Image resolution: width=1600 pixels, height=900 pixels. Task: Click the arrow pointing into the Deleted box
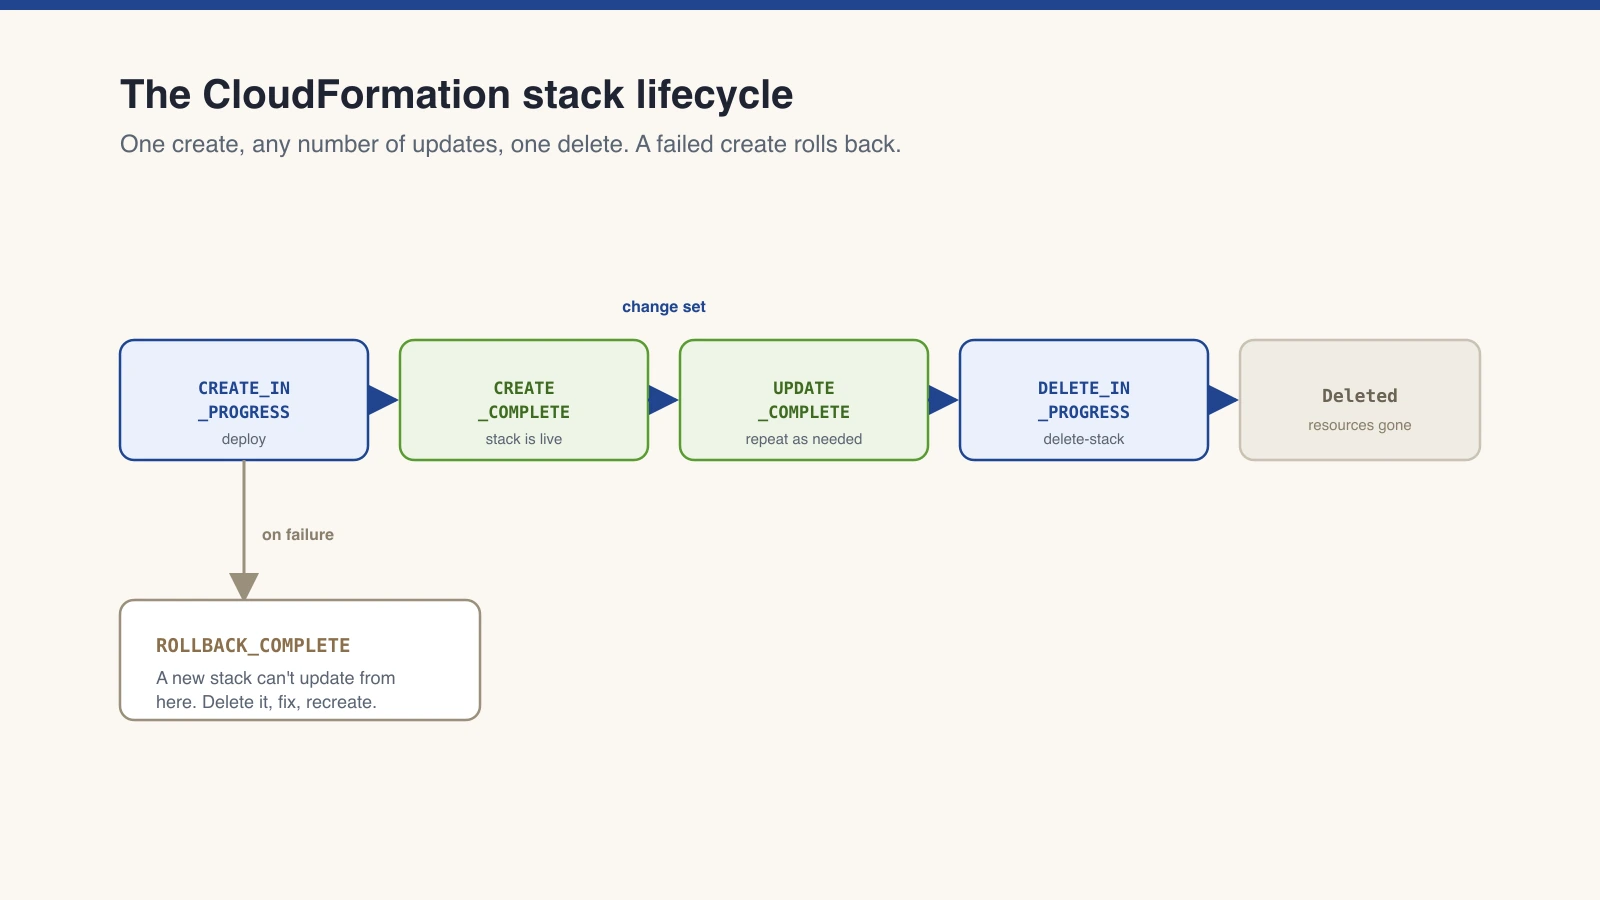[x=1224, y=400]
